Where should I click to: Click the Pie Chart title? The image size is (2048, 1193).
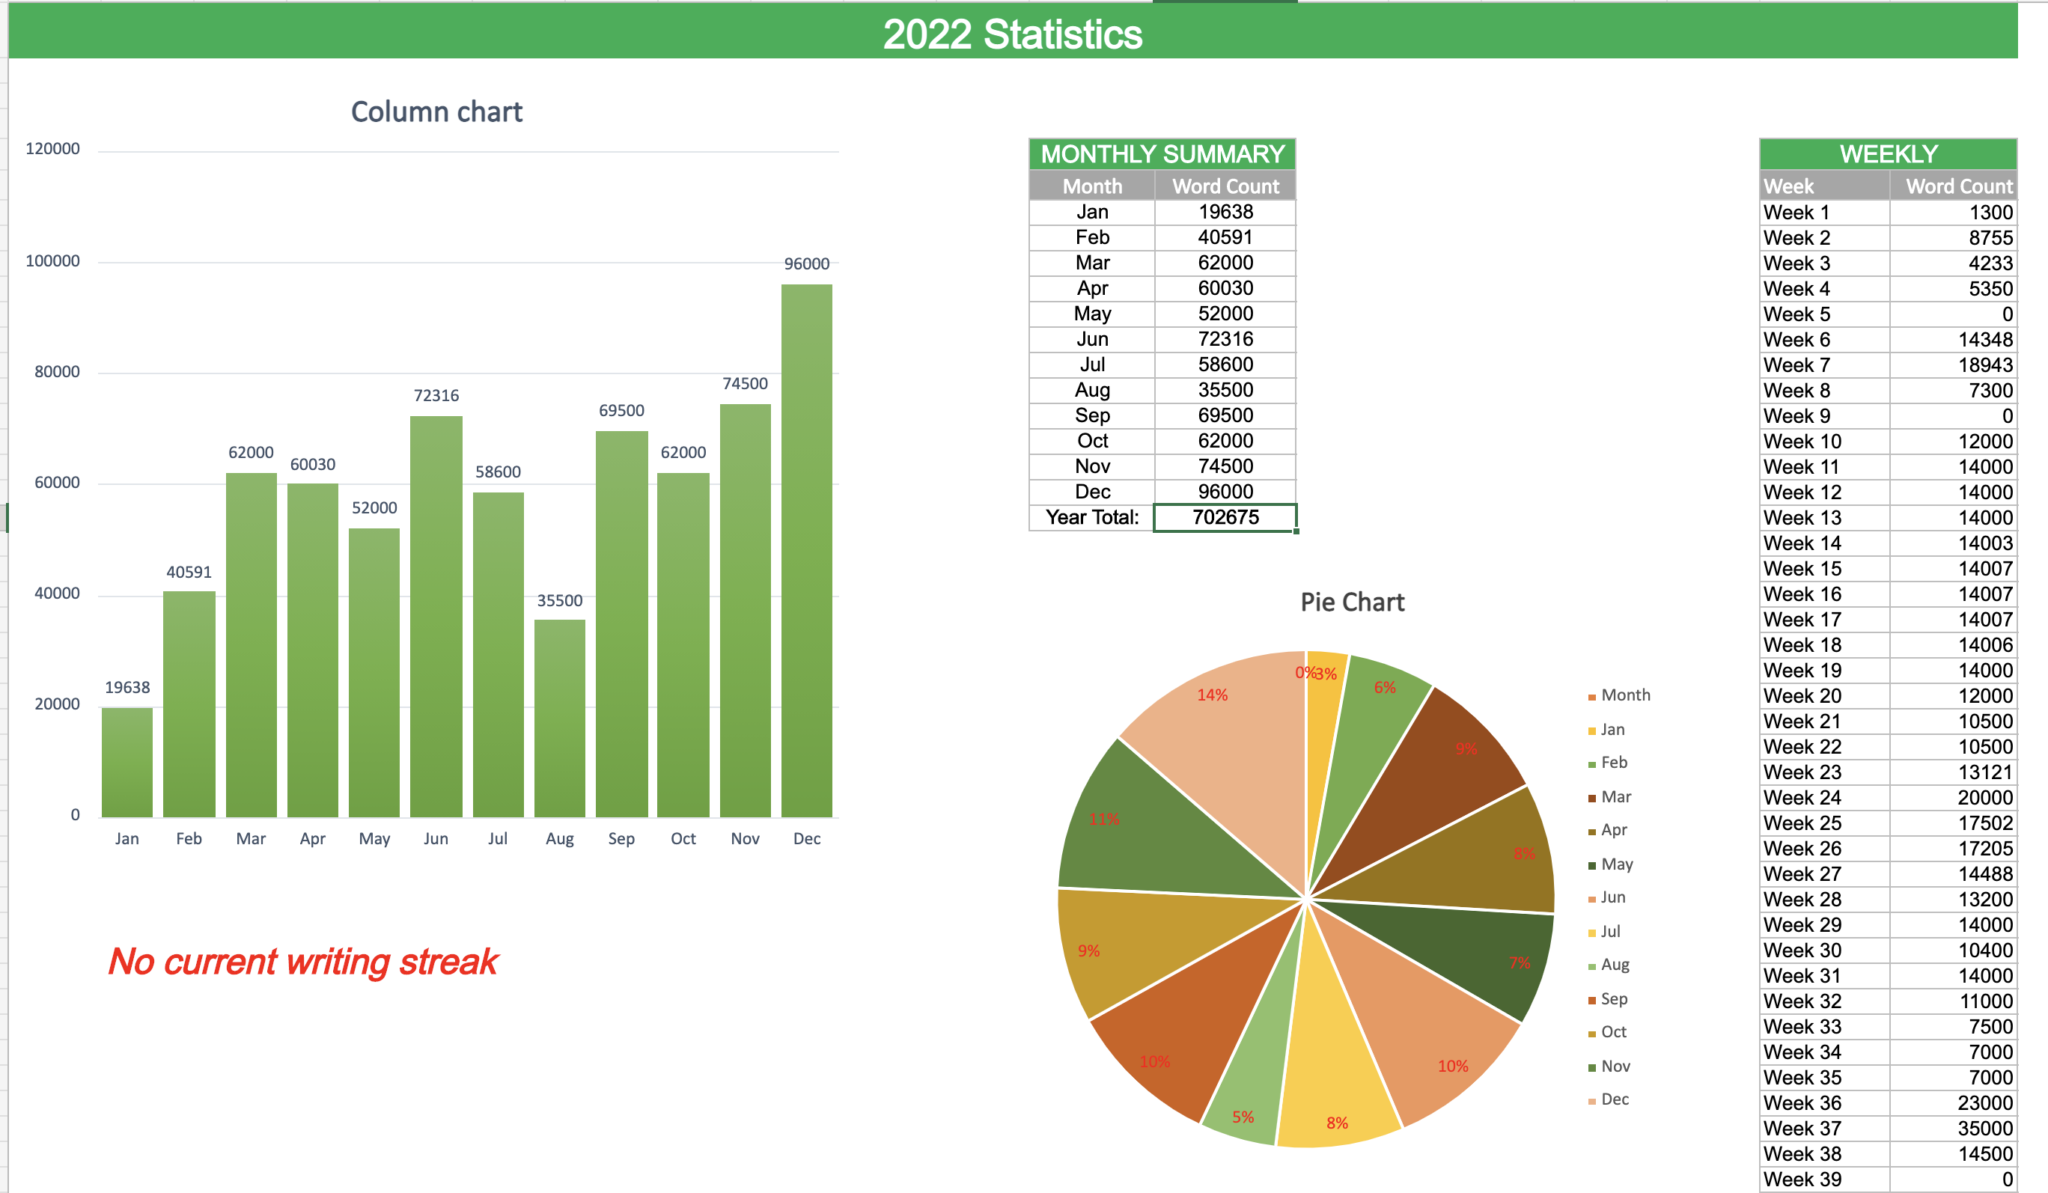[x=1351, y=601]
